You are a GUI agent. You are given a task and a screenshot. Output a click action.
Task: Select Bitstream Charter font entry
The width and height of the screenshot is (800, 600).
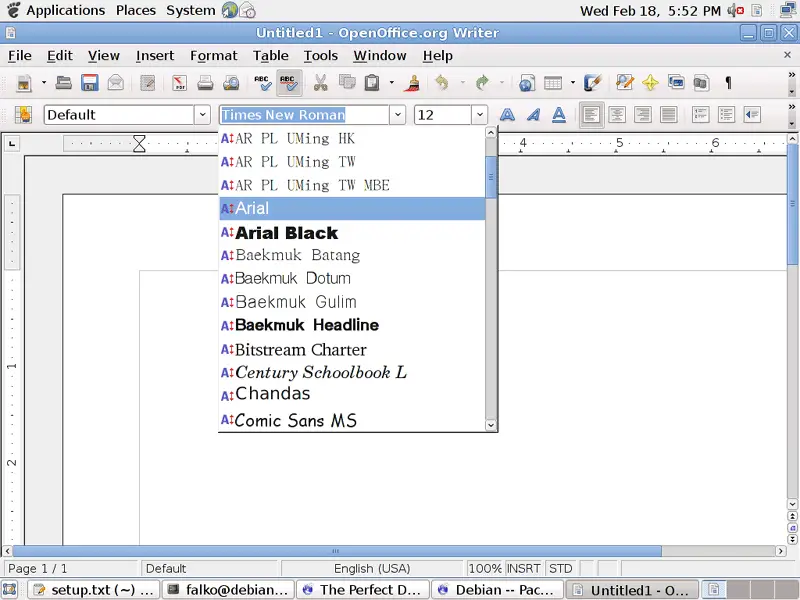click(x=352, y=349)
